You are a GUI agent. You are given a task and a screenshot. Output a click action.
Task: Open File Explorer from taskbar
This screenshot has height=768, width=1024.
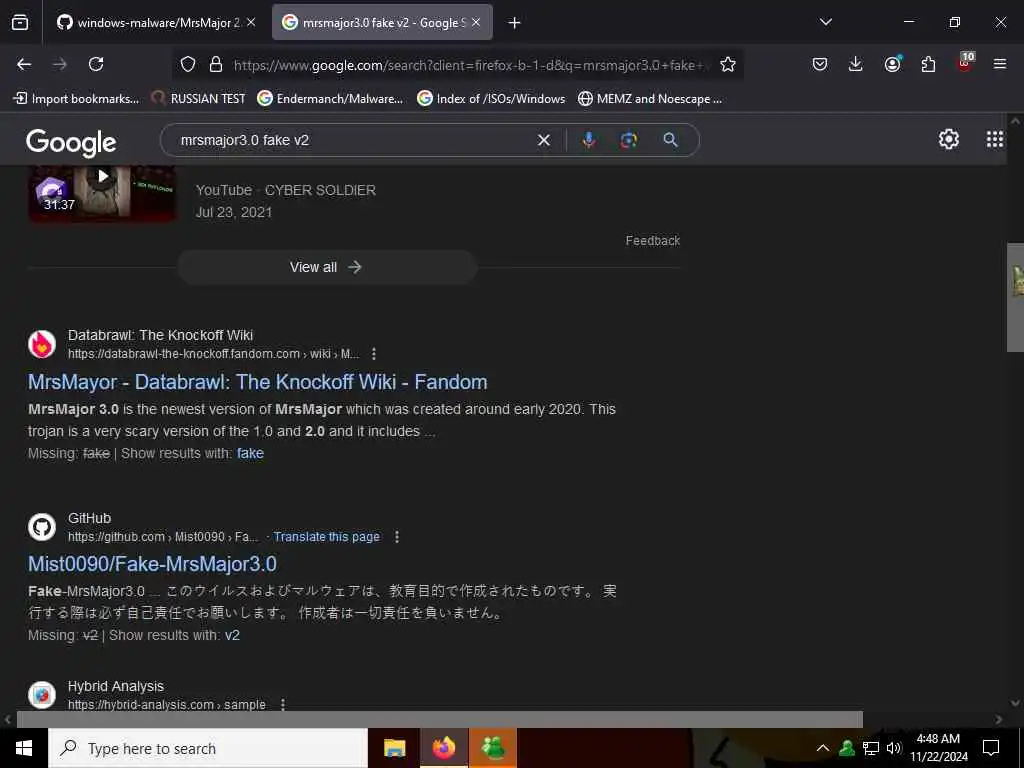pos(394,748)
